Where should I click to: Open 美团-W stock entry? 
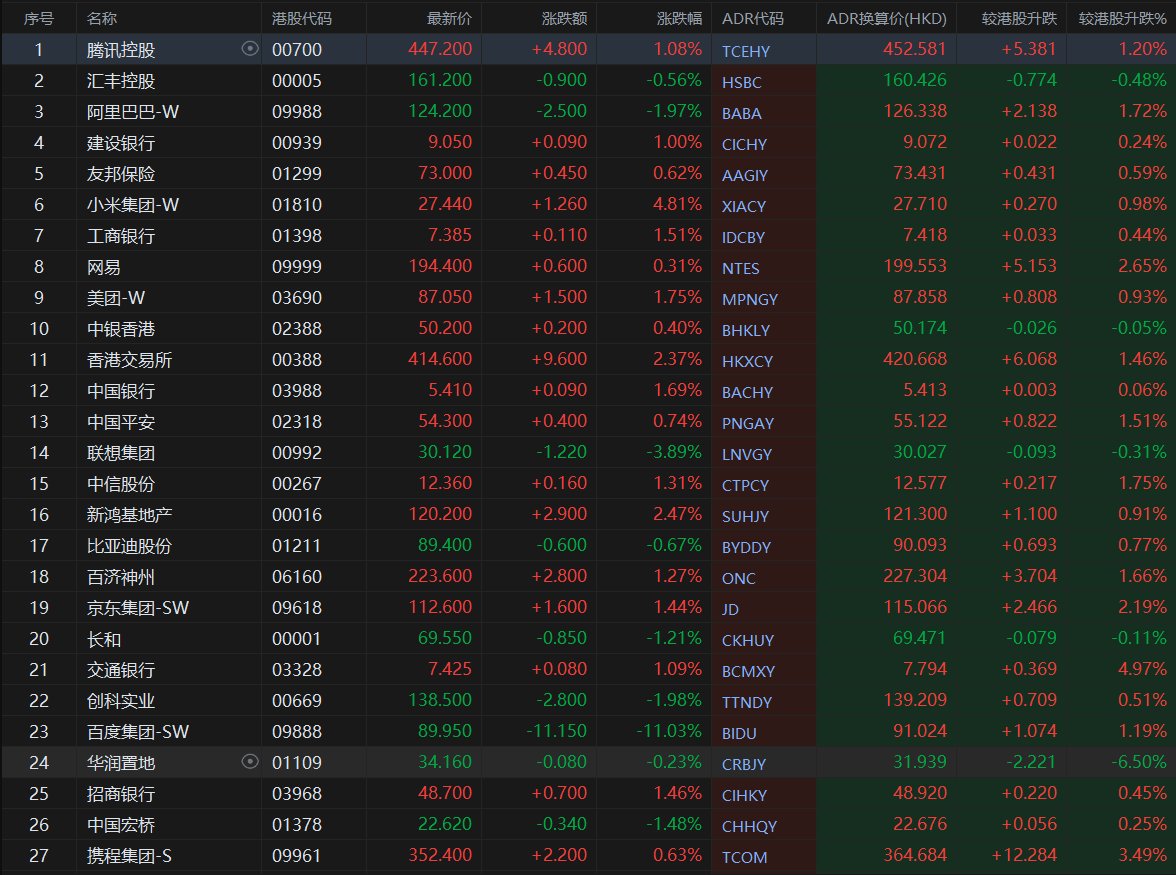[116, 298]
